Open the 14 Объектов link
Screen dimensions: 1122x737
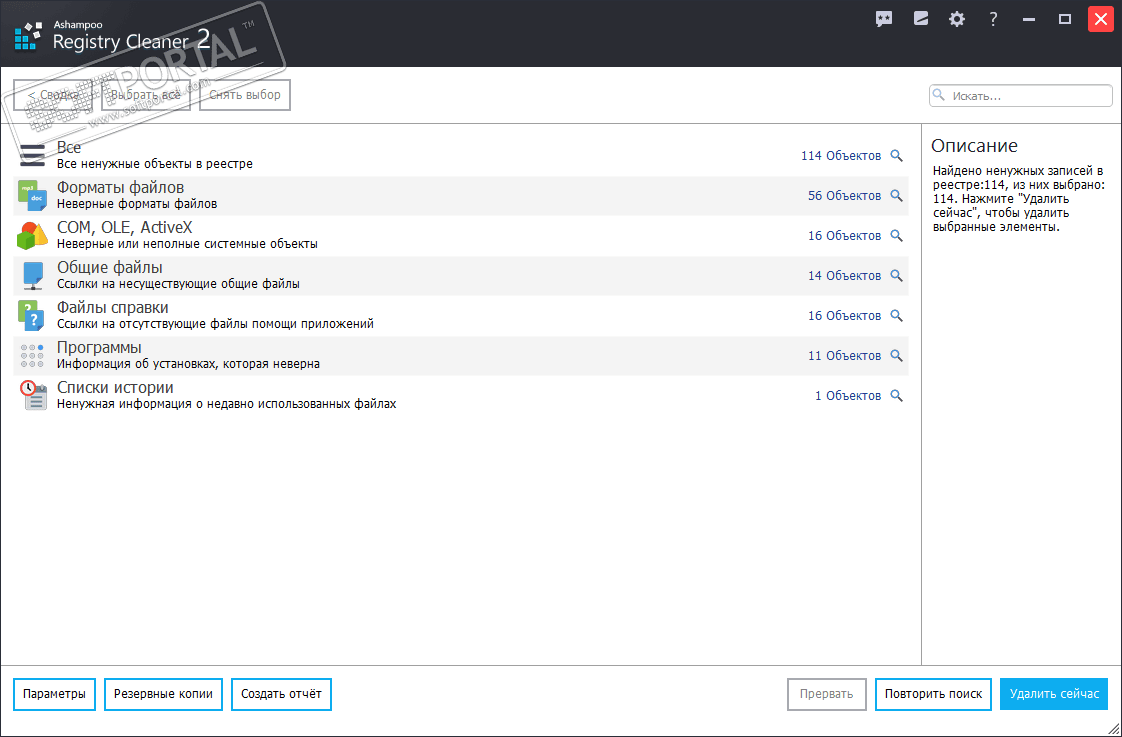tap(844, 275)
